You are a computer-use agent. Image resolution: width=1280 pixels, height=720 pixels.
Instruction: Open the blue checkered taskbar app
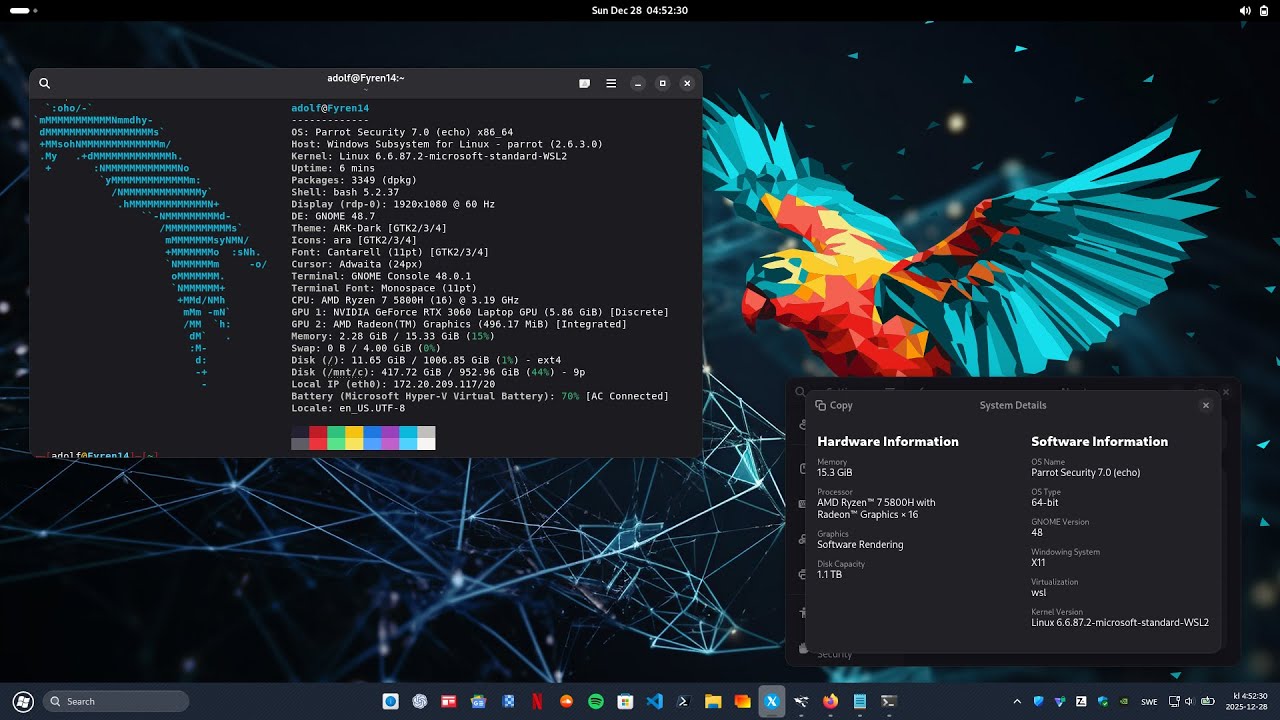(x=508, y=701)
